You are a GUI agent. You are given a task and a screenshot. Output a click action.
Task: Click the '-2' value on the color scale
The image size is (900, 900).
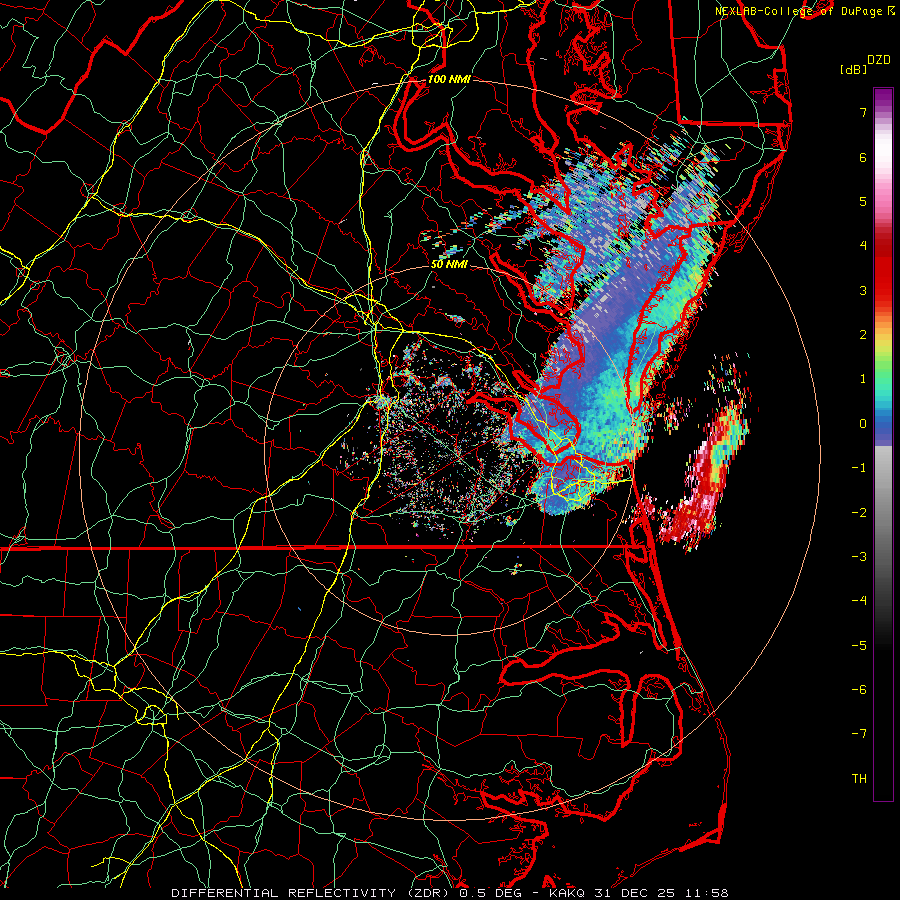pos(859,513)
